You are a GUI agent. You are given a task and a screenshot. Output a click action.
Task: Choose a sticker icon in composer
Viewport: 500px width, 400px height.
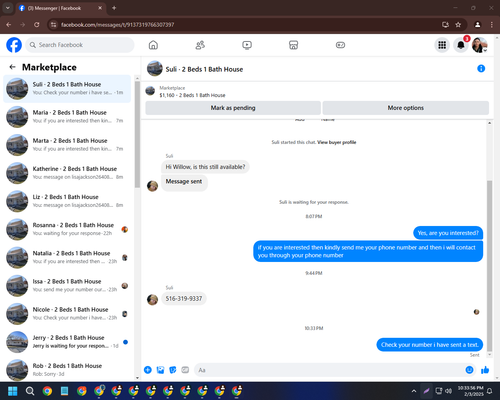pyautogui.click(x=173, y=370)
